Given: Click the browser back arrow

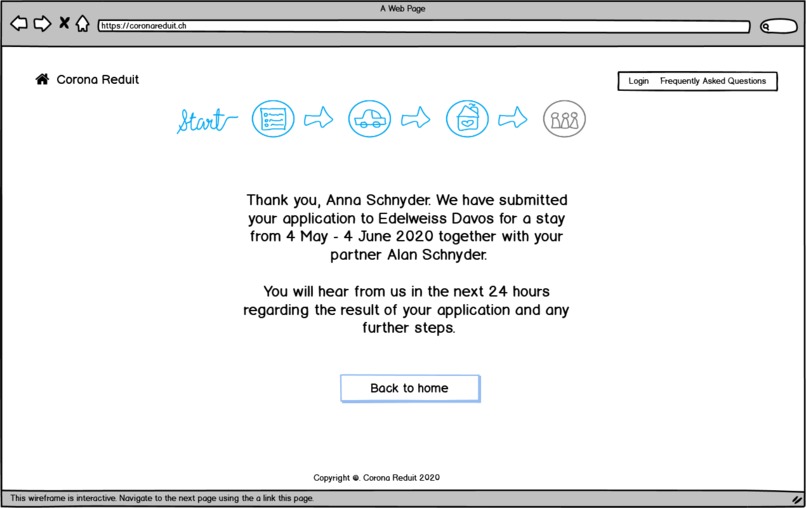Looking at the screenshot, I should click(19, 24).
